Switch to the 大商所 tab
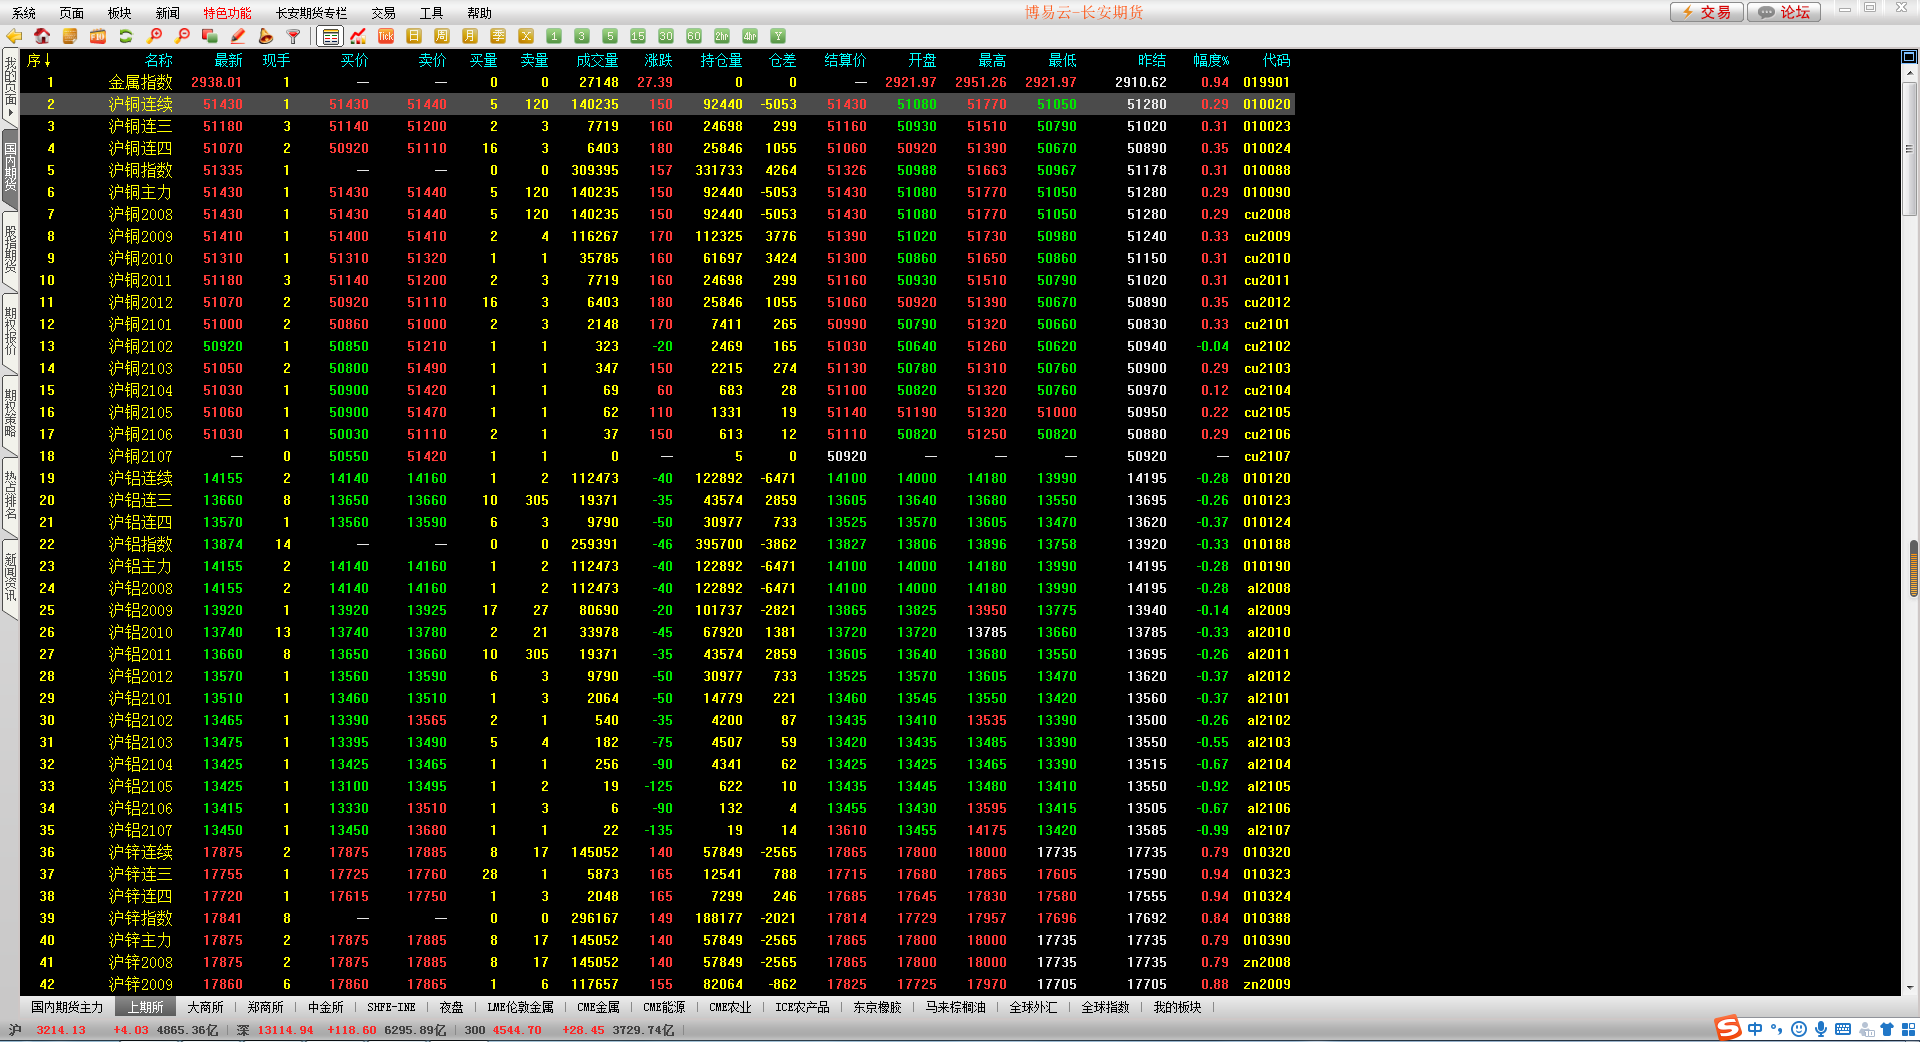Viewport: 1920px width, 1042px height. click(x=205, y=1007)
